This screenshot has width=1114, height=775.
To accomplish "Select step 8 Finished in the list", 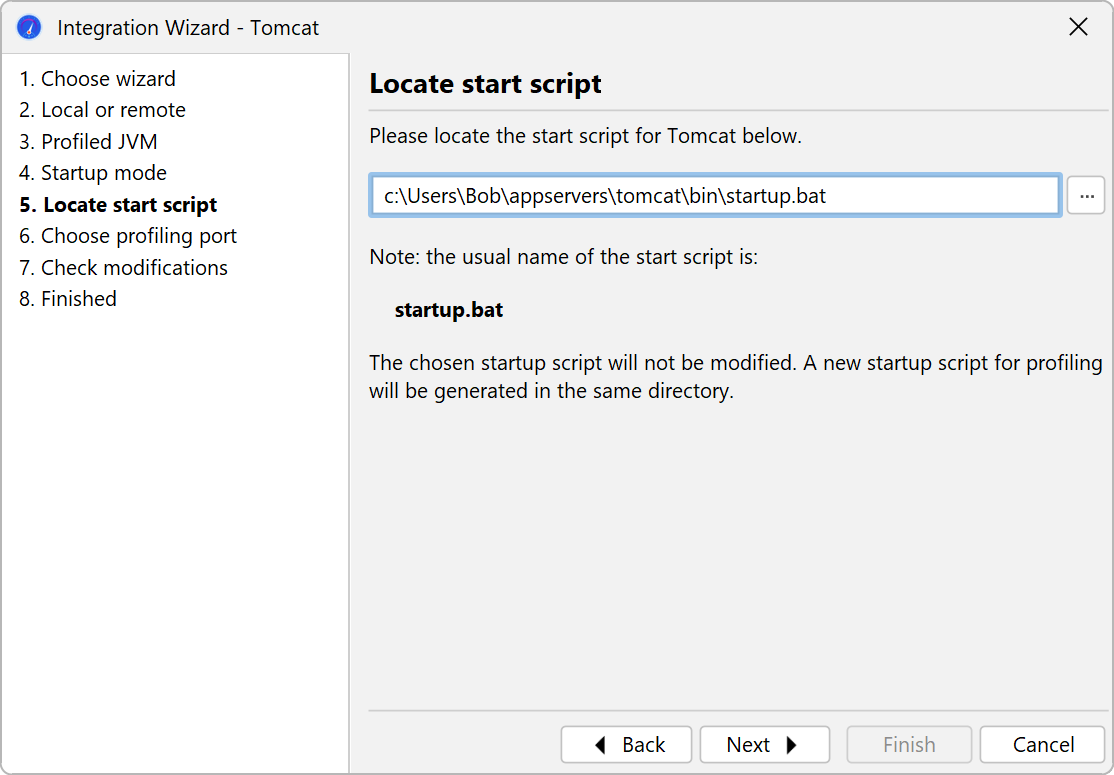I will tap(68, 299).
